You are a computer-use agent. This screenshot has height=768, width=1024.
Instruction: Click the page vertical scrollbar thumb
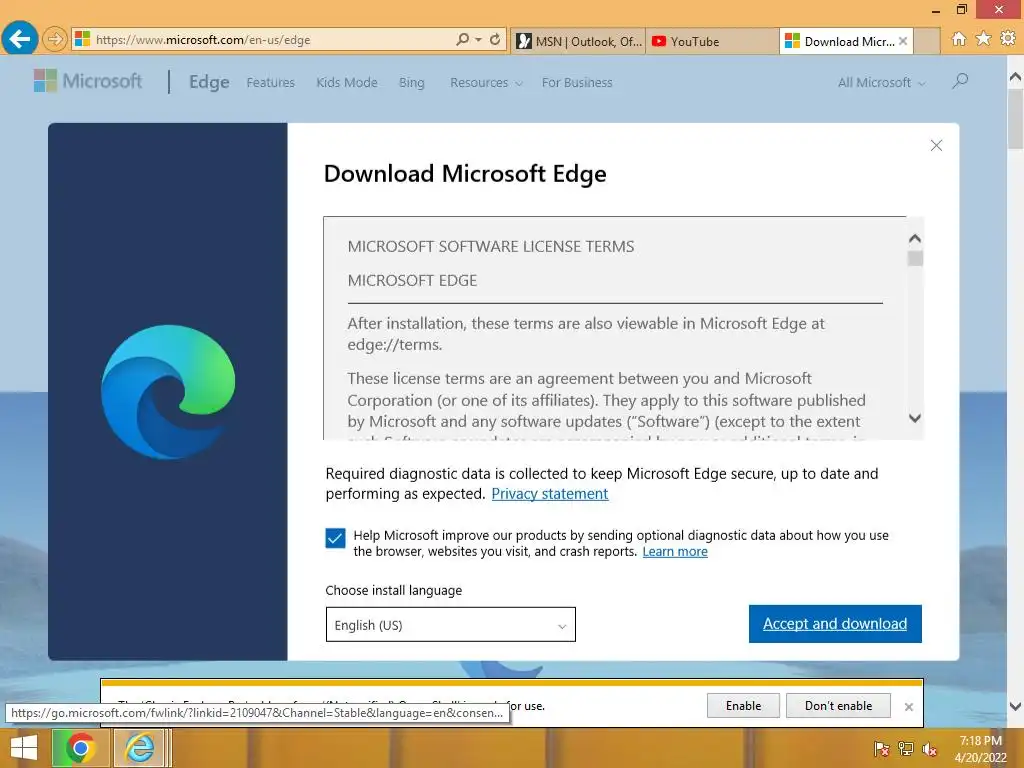click(x=1016, y=120)
